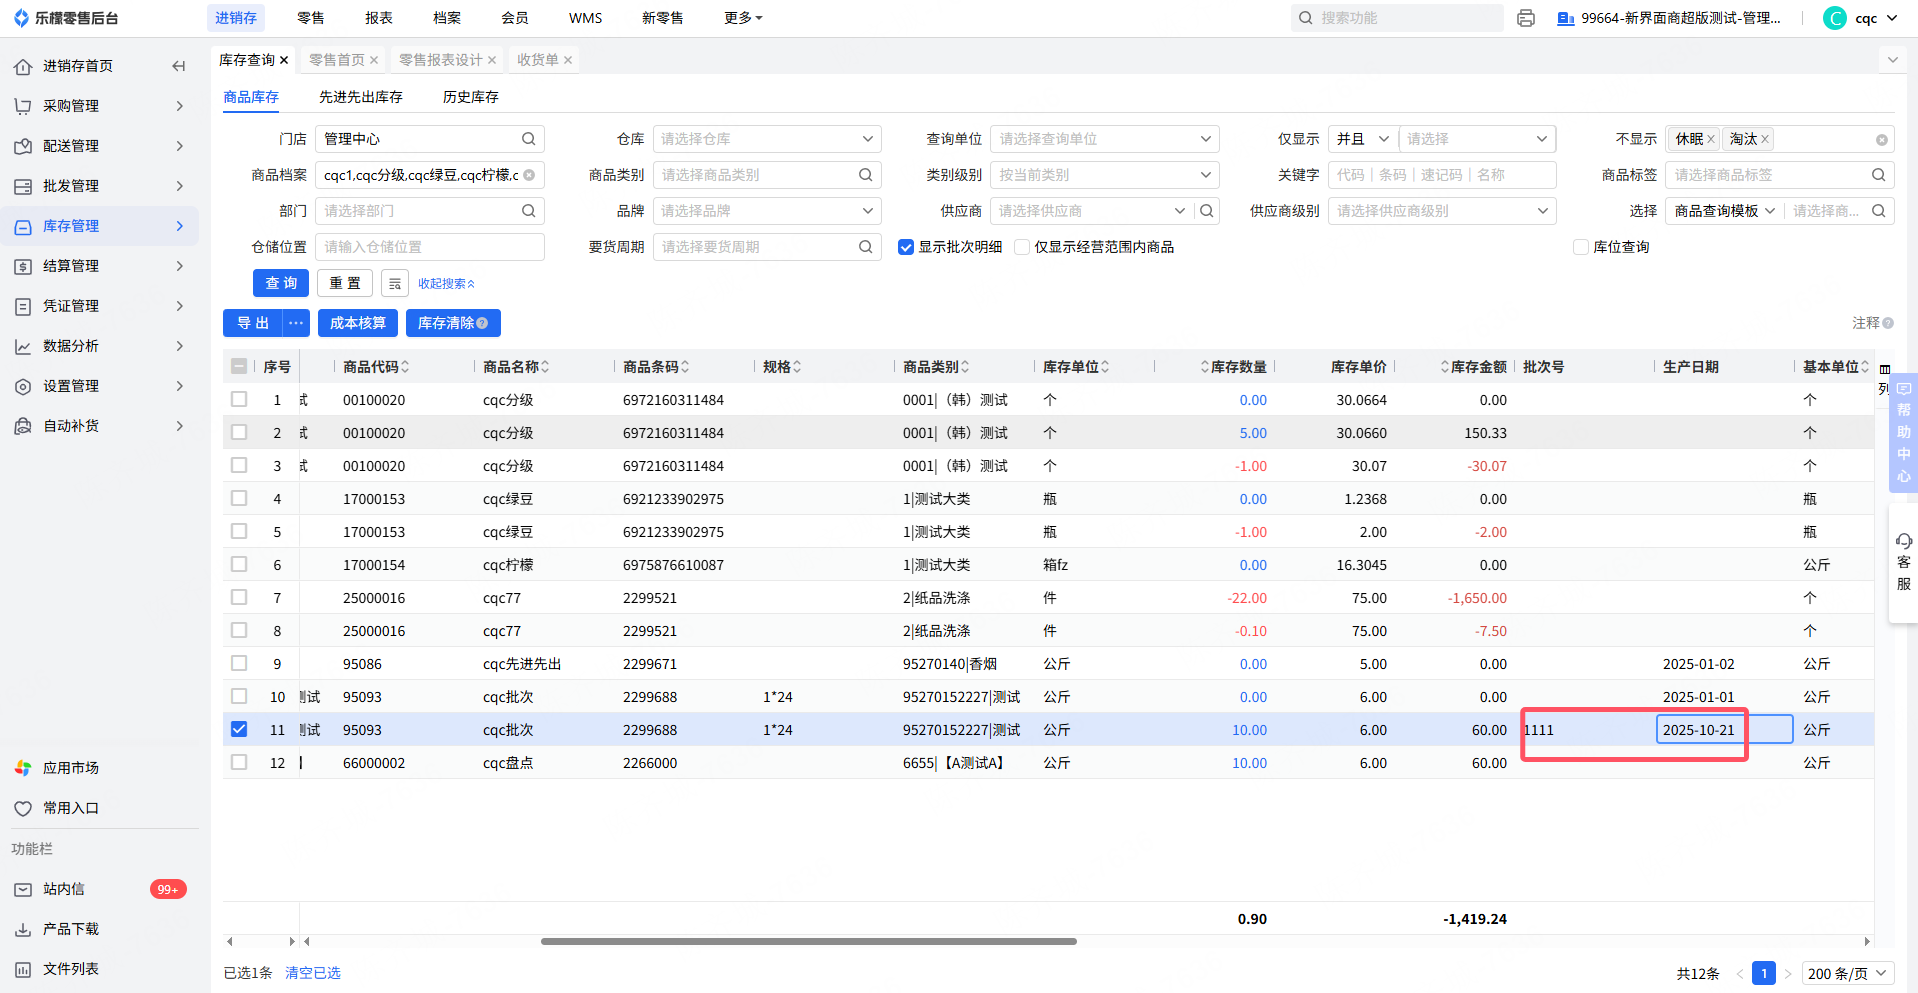Screen dimensions: 1918x993
Task: Open filter settings icon beside 重置
Action: click(395, 284)
